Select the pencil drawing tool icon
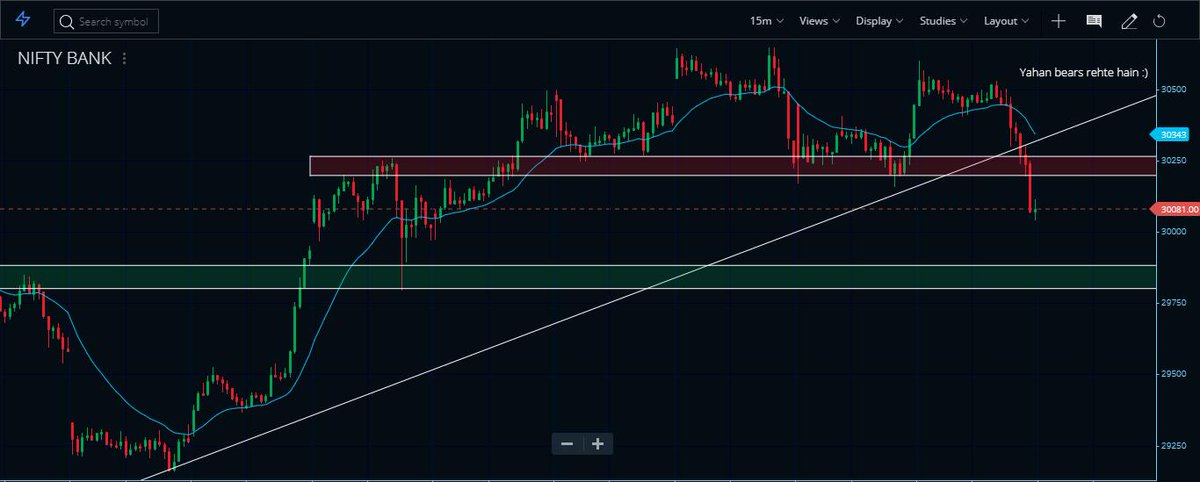The width and height of the screenshot is (1200, 482). click(1129, 21)
